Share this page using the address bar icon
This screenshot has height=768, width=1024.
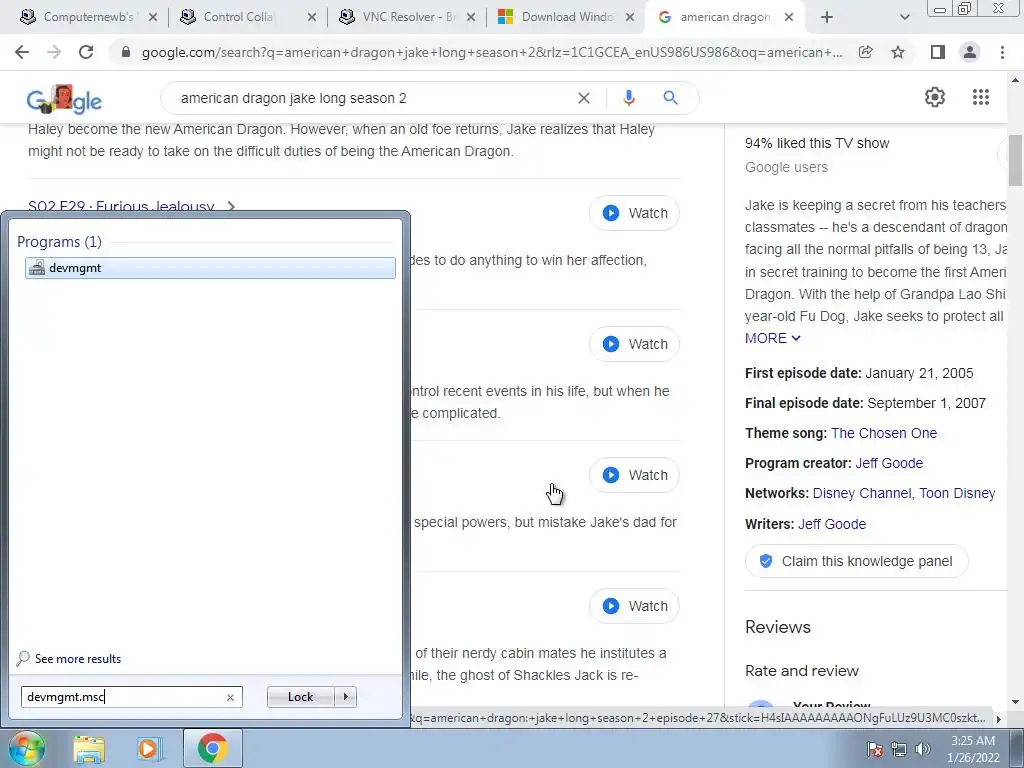(866, 52)
